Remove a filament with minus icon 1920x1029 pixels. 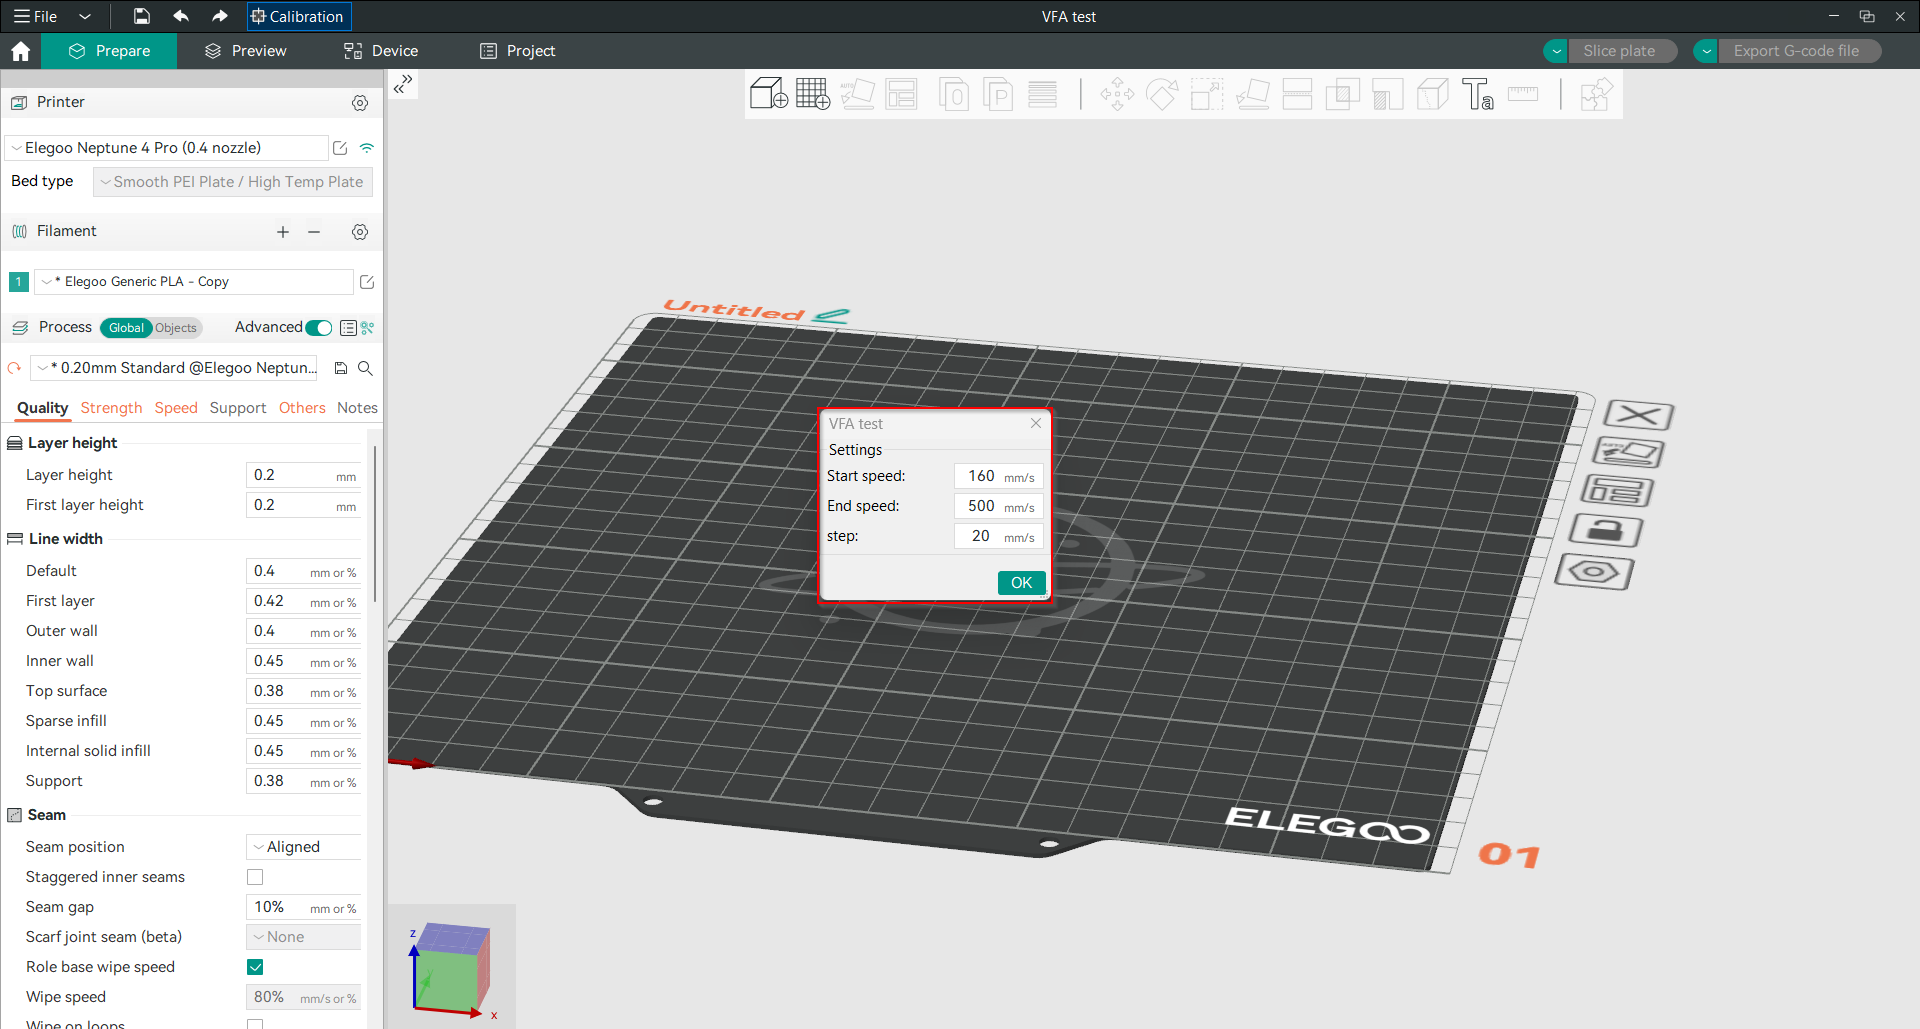point(314,232)
